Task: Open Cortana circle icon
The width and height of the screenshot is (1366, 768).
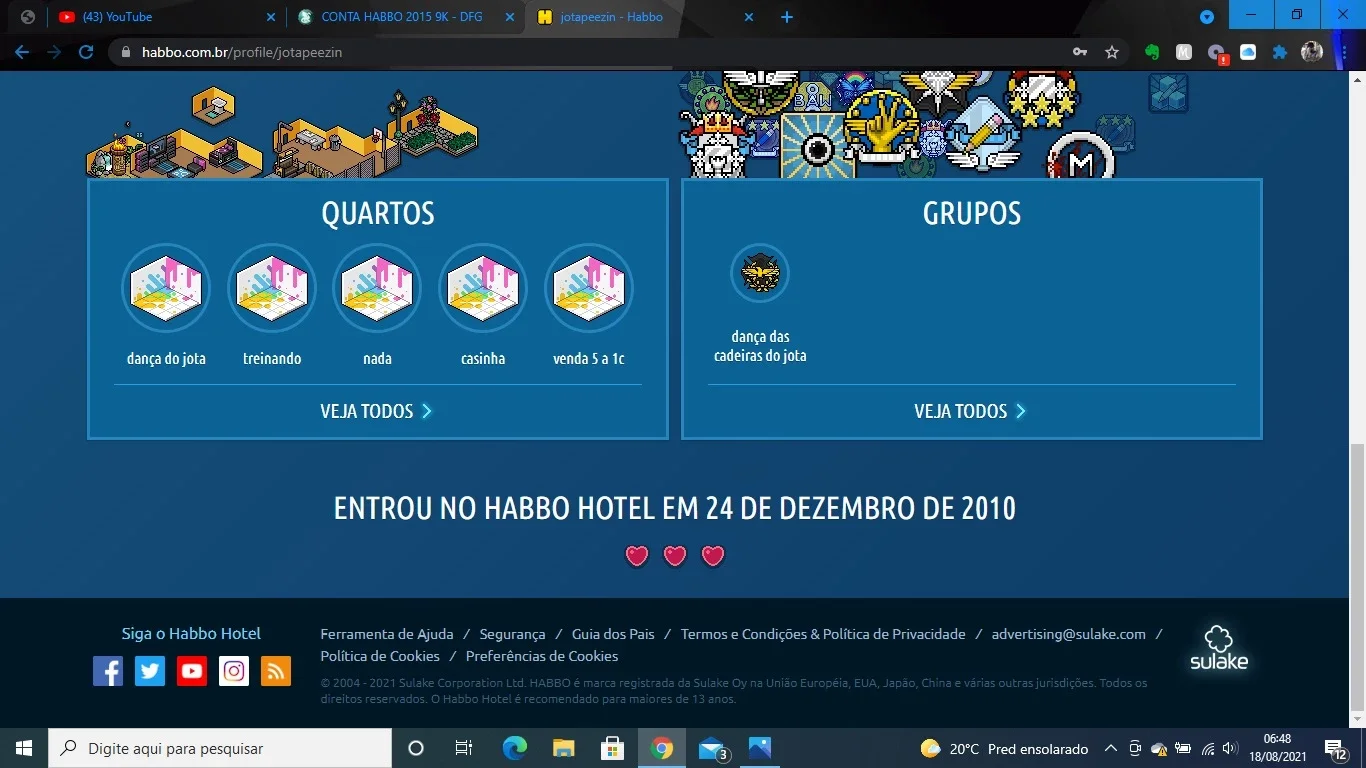Action: click(416, 748)
